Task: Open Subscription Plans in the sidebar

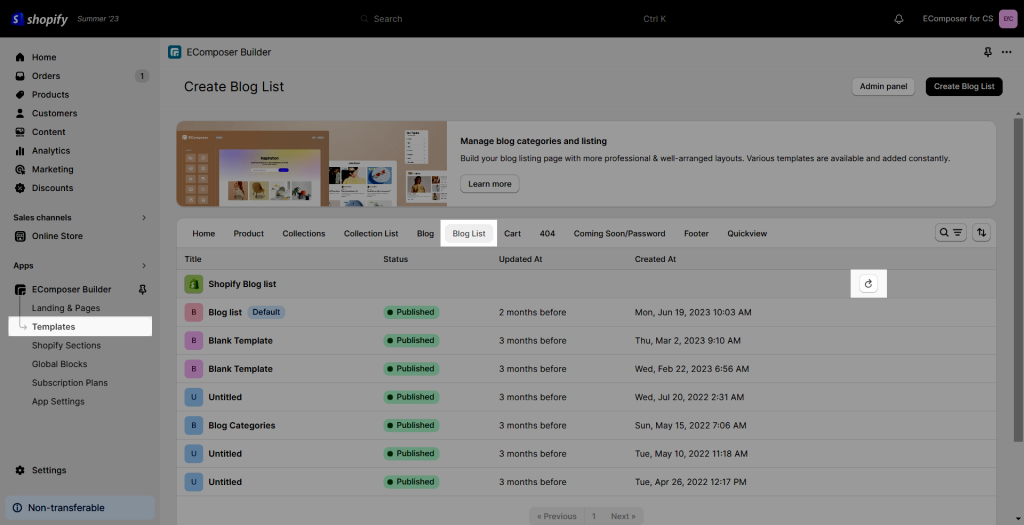Action: click(x=70, y=383)
